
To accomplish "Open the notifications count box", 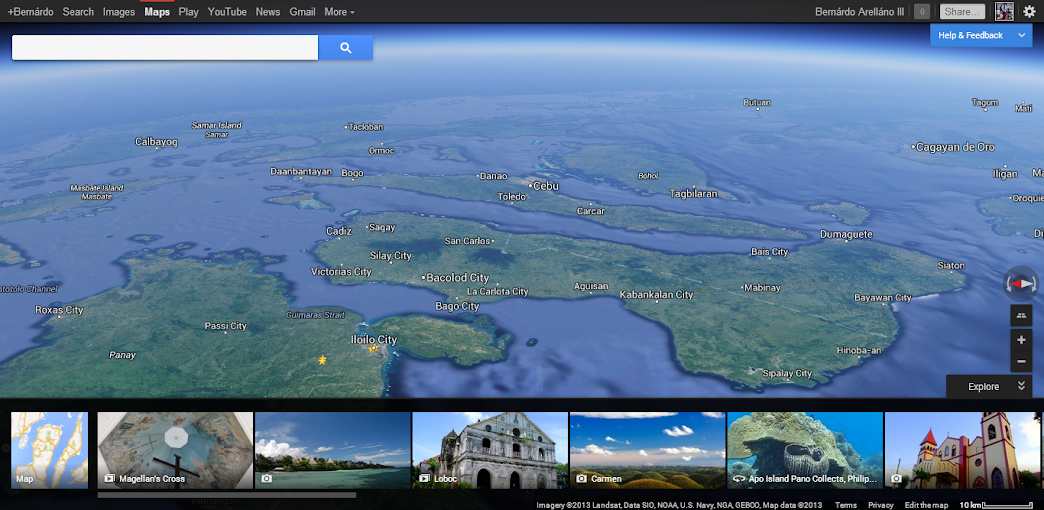I will (x=921, y=12).
